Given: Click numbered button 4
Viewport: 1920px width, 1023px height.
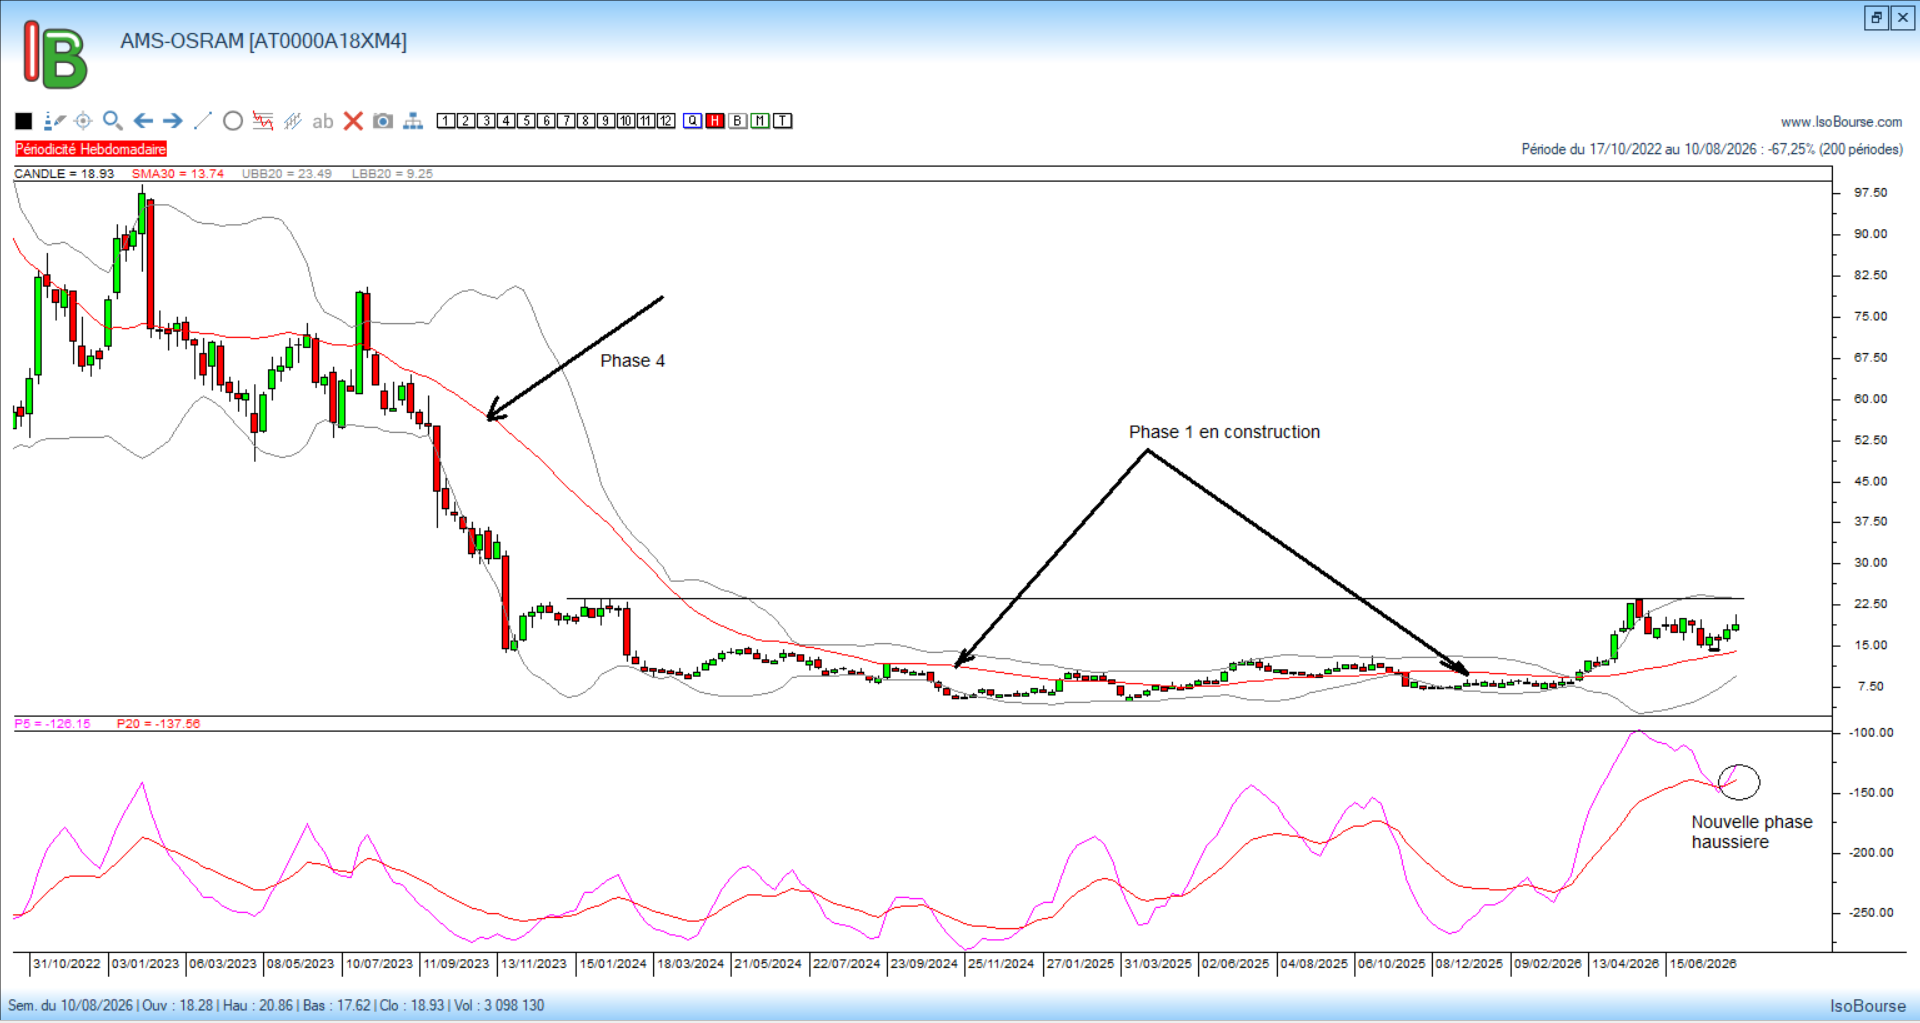Looking at the screenshot, I should pyautogui.click(x=506, y=121).
